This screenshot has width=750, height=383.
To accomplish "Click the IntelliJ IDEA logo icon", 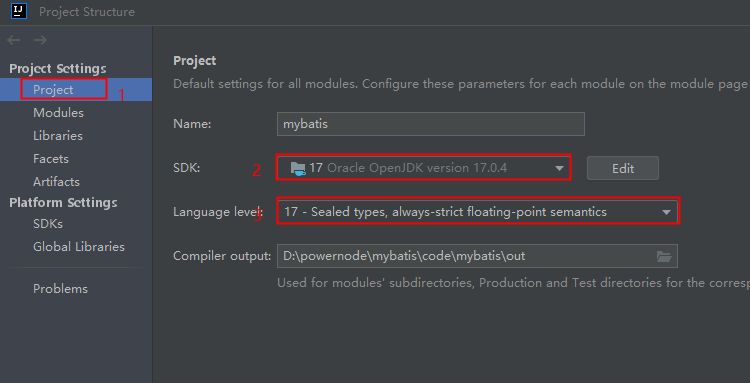I will coord(19,11).
